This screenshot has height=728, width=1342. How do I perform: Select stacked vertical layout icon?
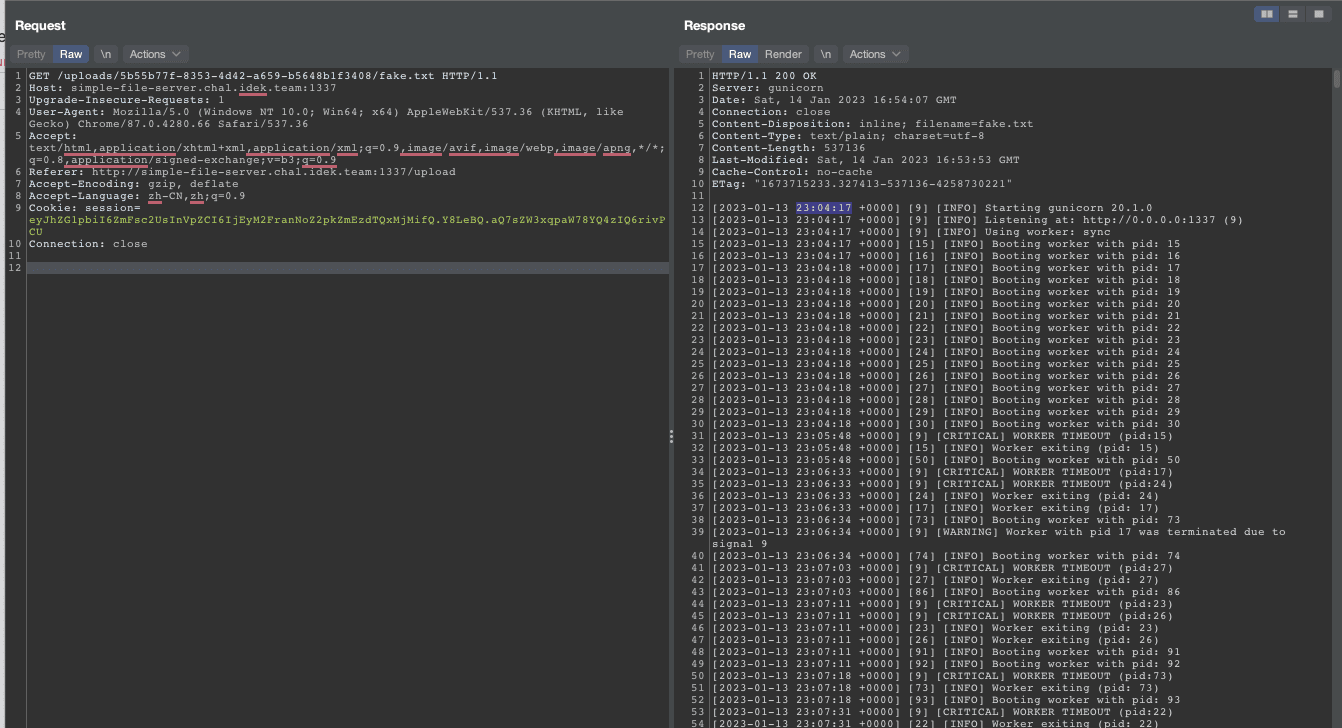[x=1293, y=14]
